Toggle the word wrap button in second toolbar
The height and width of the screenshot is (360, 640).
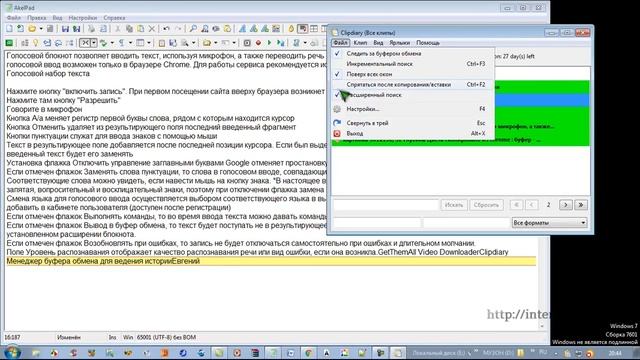point(85,43)
